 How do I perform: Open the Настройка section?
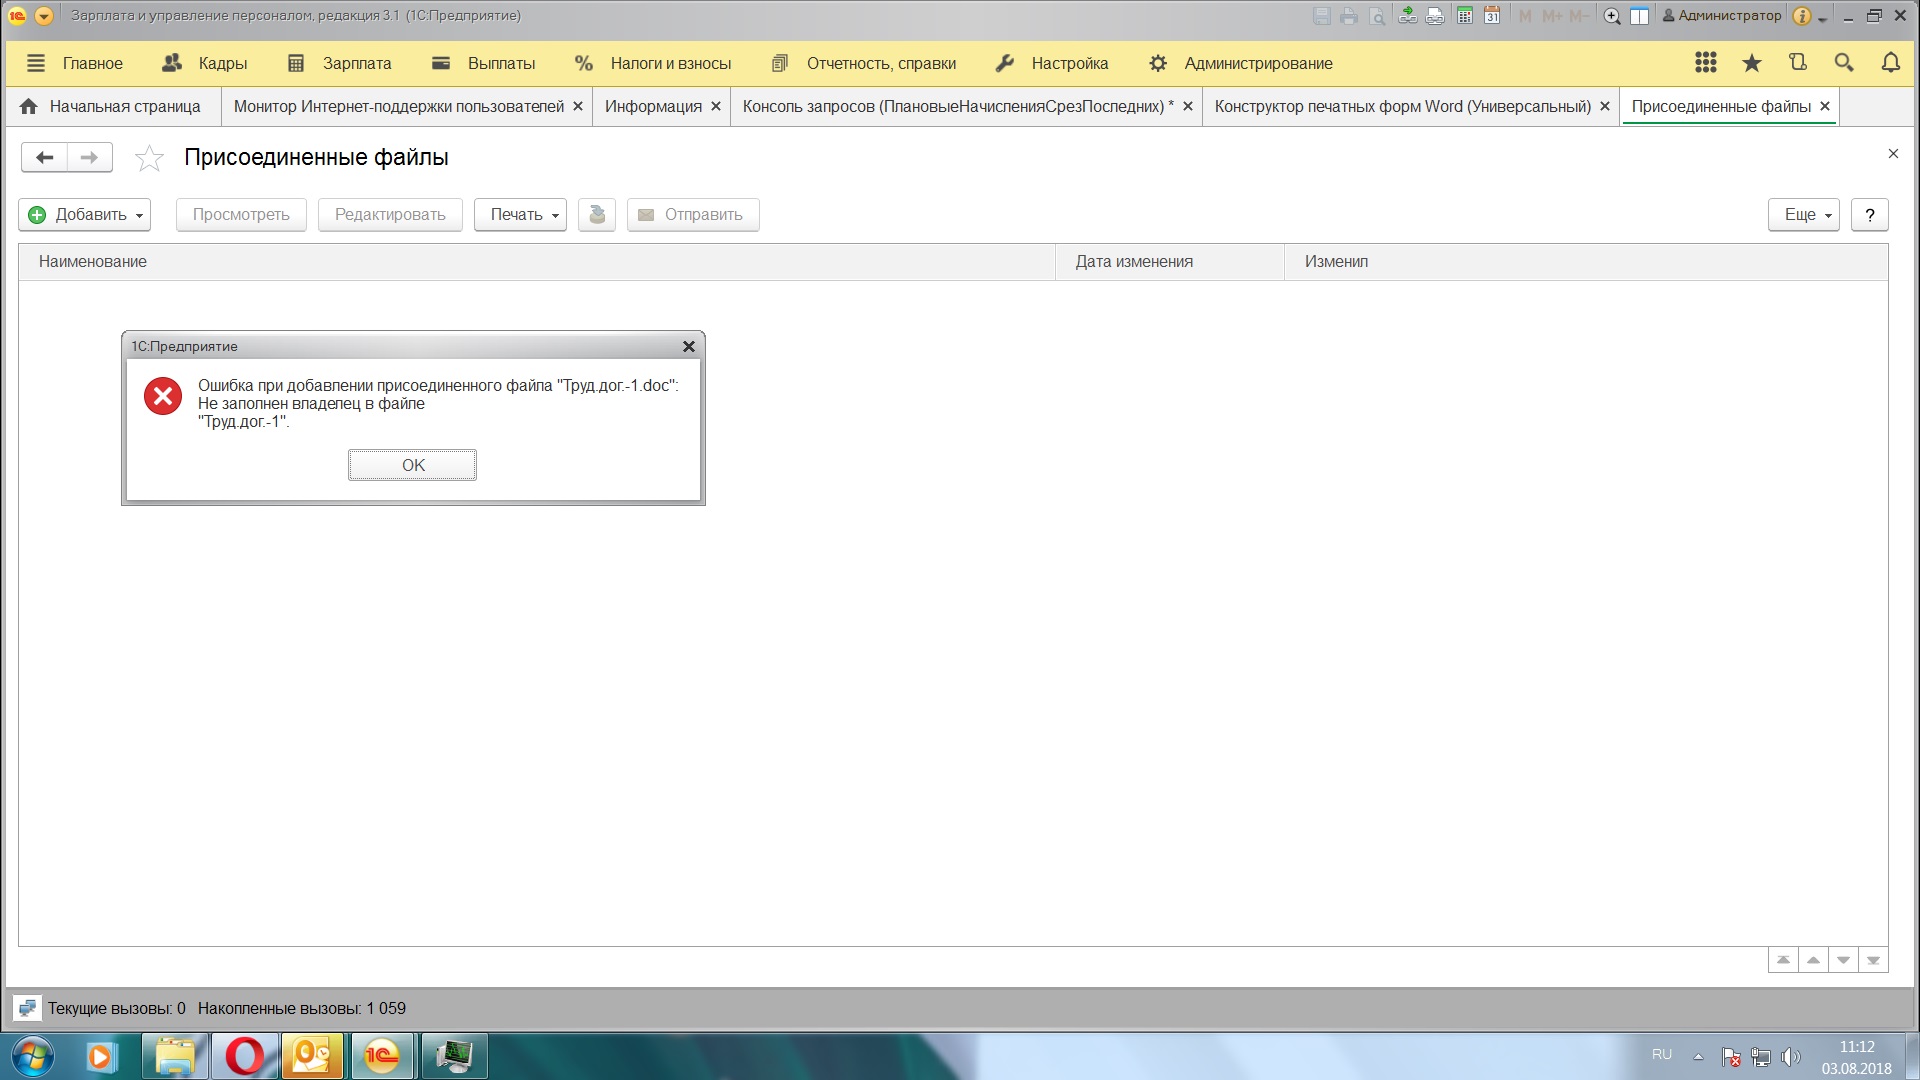pos(1052,63)
